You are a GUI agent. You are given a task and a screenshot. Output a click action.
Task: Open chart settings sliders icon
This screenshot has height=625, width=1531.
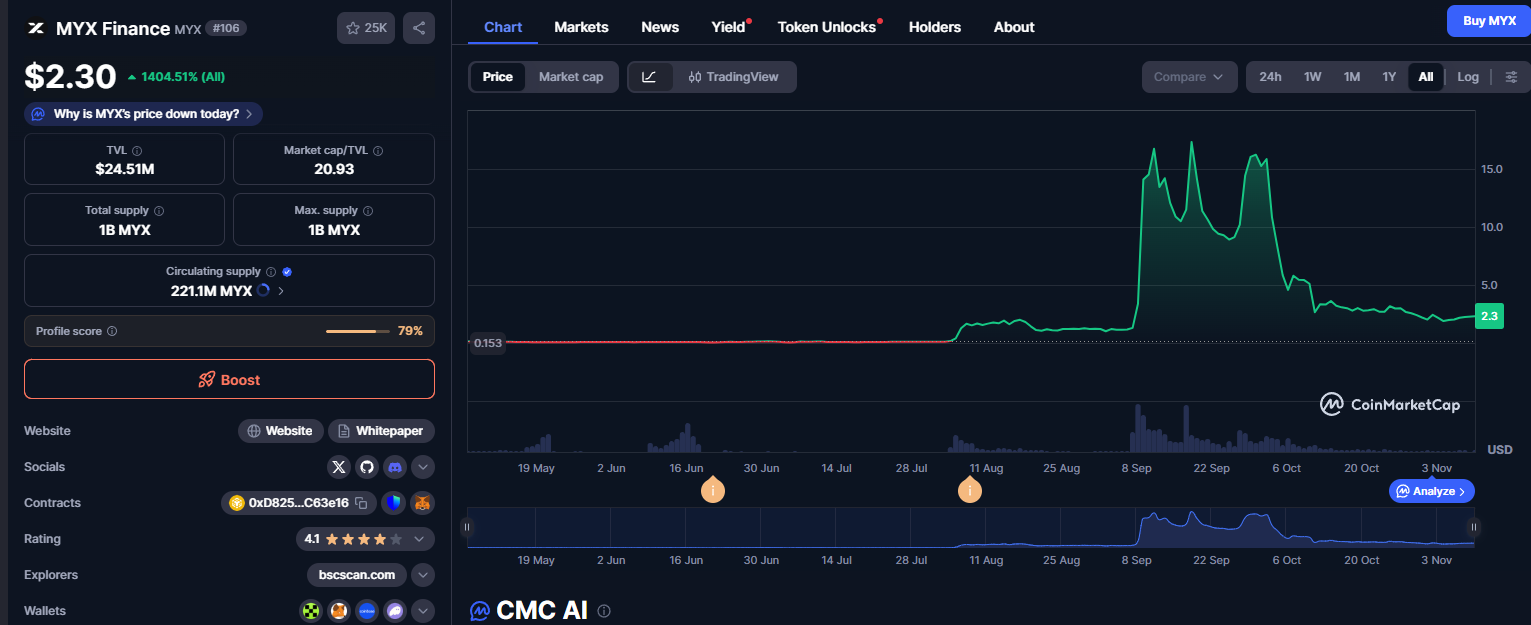[1511, 77]
